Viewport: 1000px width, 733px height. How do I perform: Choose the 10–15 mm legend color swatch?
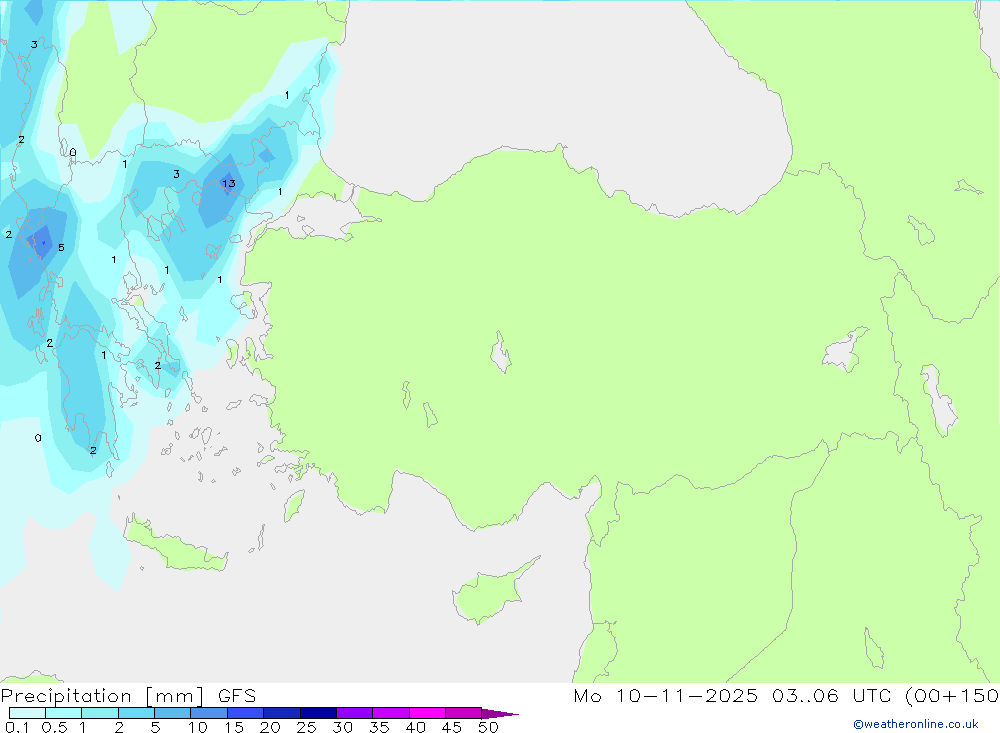(209, 713)
